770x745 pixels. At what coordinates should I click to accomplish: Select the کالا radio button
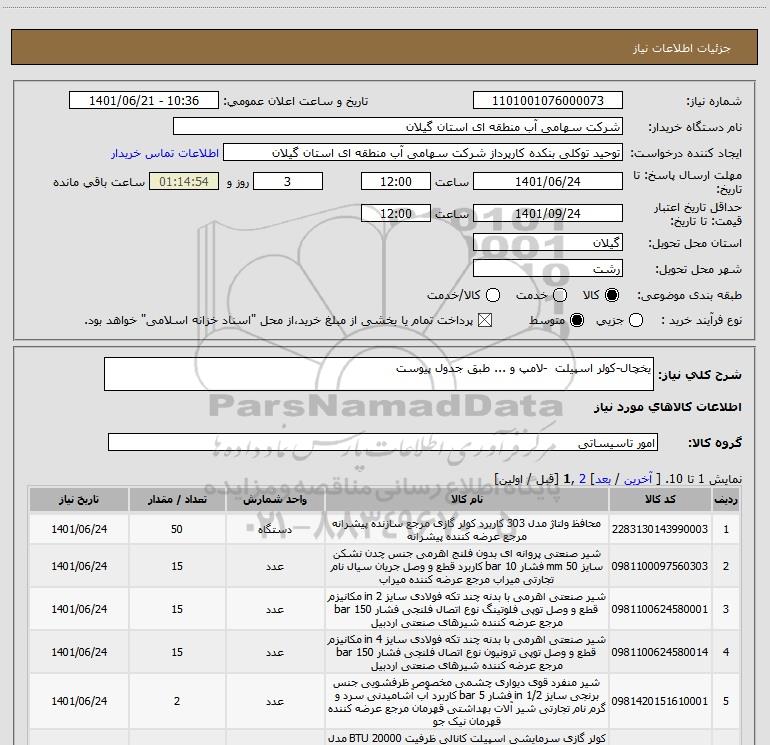(x=612, y=295)
